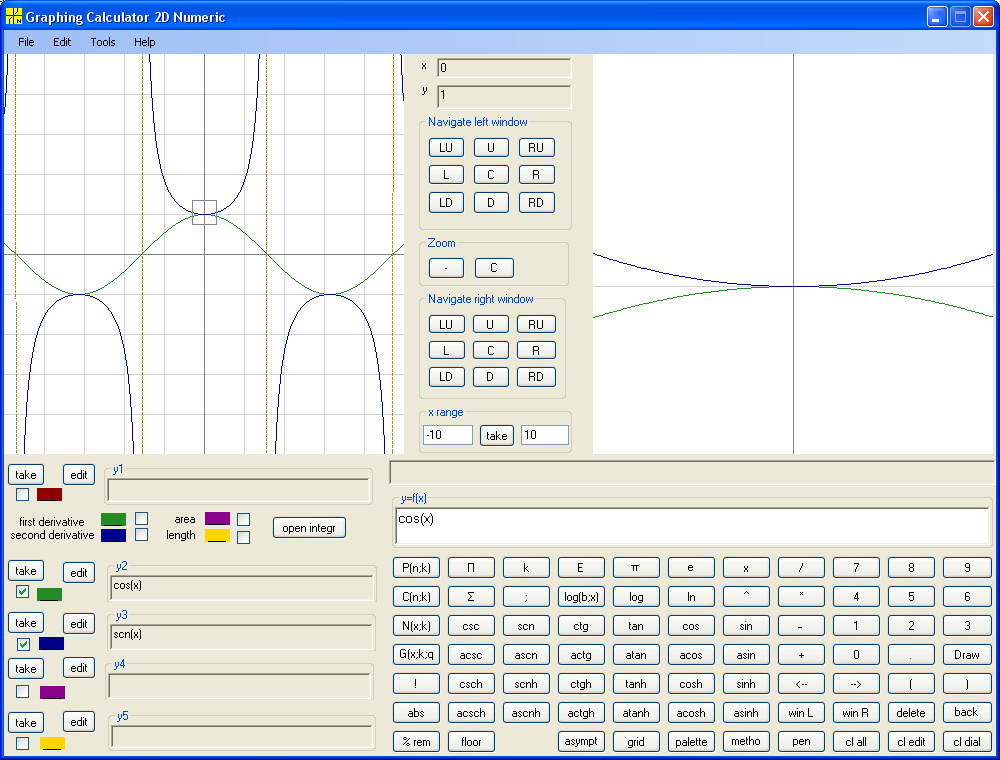This screenshot has width=1000, height=760.
Task: Click the e constant key
Action: pyautogui.click(x=691, y=567)
